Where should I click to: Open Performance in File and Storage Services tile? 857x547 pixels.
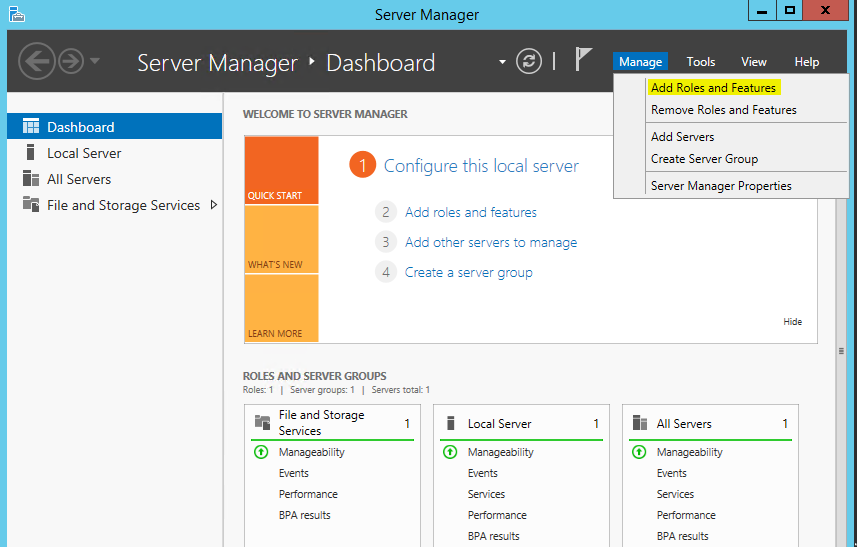308,494
